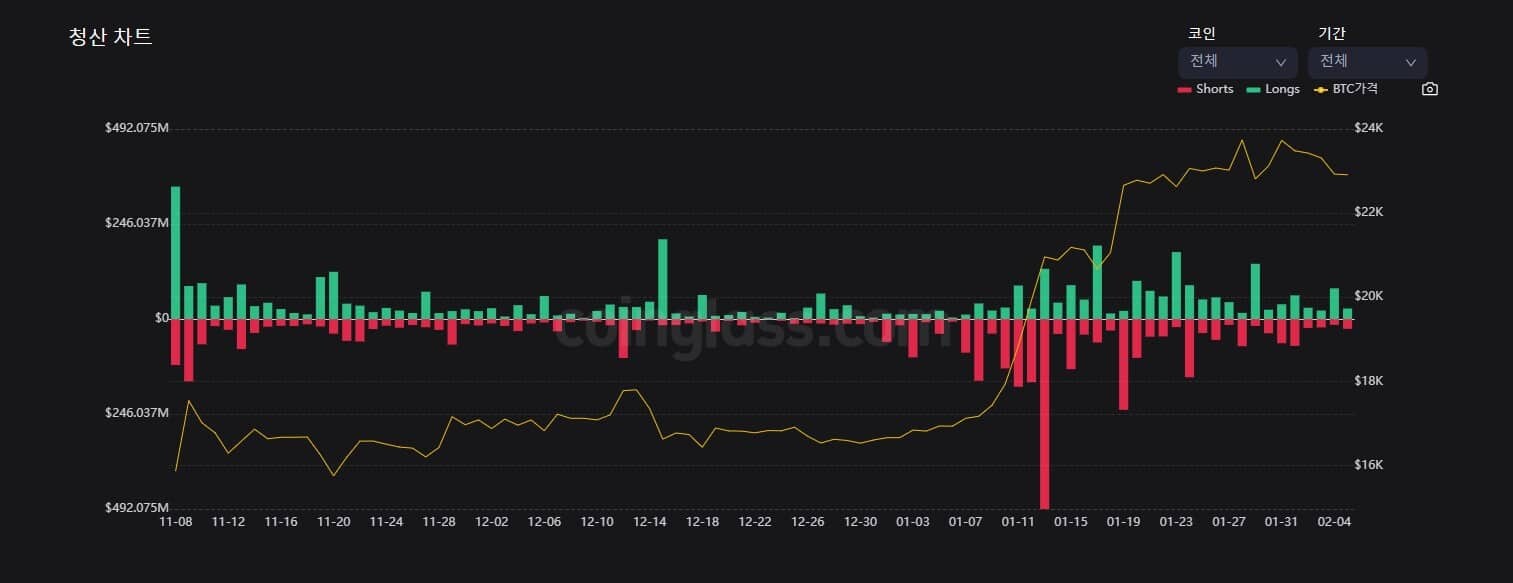Click the camera screenshot icon

(1430, 89)
